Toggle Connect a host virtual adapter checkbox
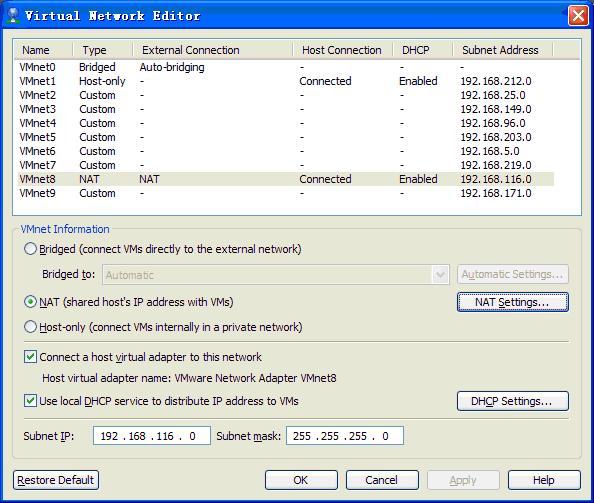This screenshot has height=503, width=594. pos(30,357)
